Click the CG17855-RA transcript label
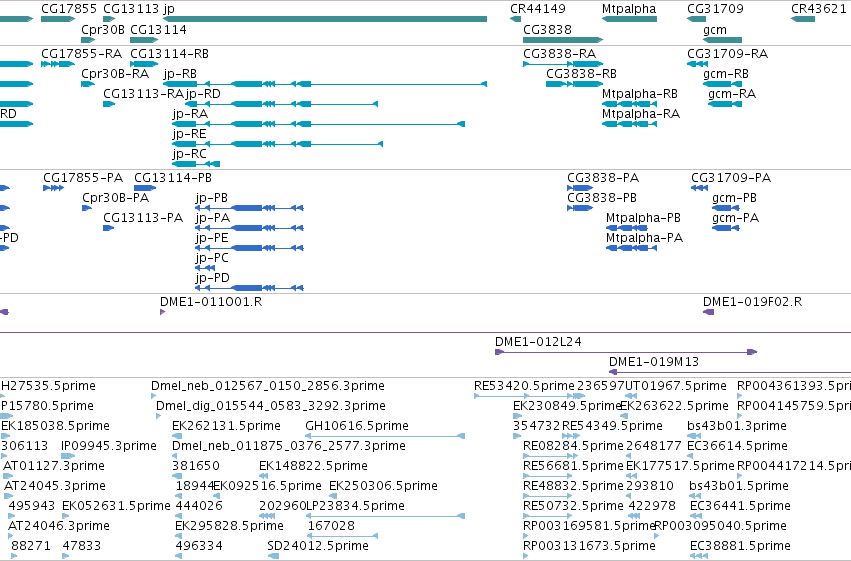This screenshot has height=561, width=851. [81, 54]
